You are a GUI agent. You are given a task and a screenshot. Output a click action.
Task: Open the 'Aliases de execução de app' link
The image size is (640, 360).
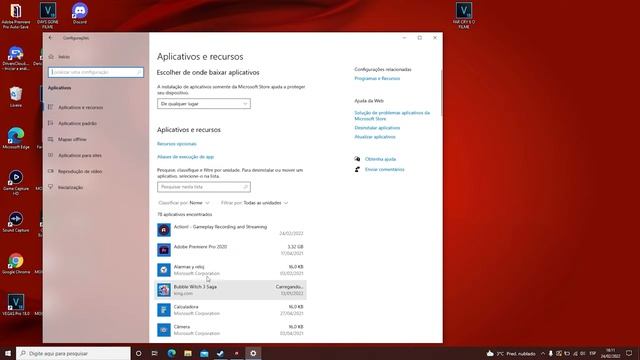click(x=185, y=157)
